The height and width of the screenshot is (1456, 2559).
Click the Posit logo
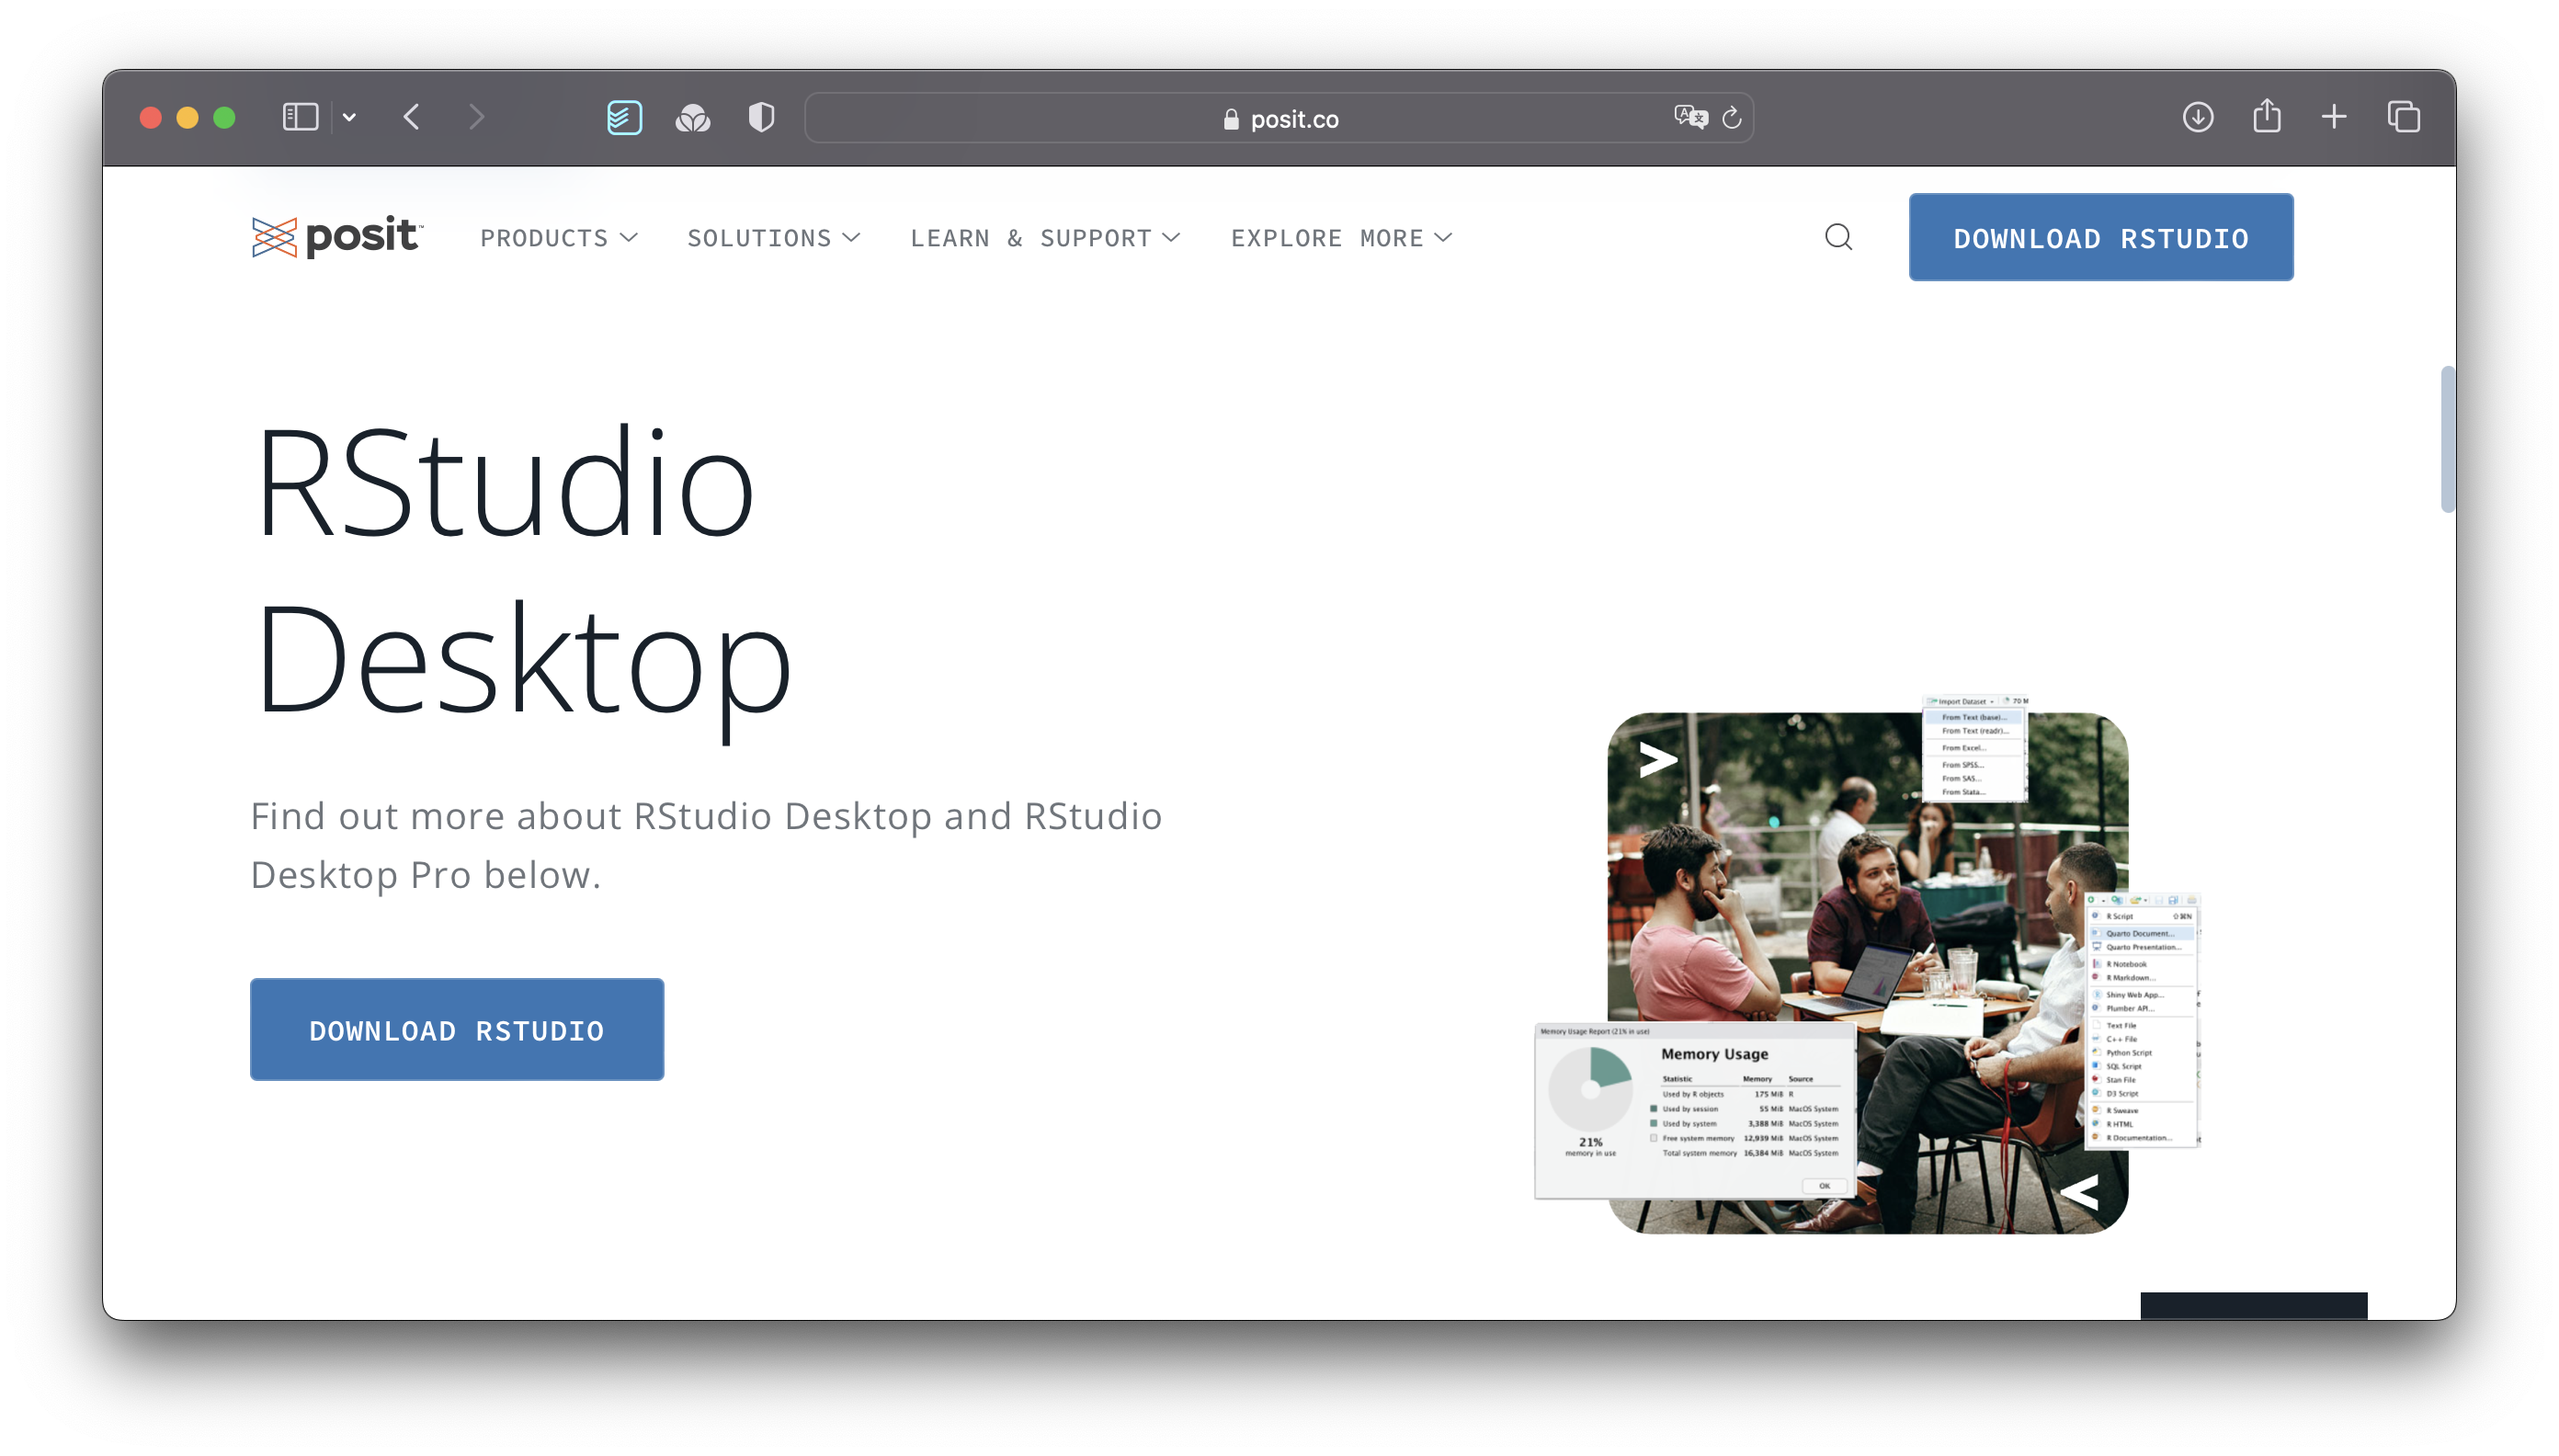[337, 237]
